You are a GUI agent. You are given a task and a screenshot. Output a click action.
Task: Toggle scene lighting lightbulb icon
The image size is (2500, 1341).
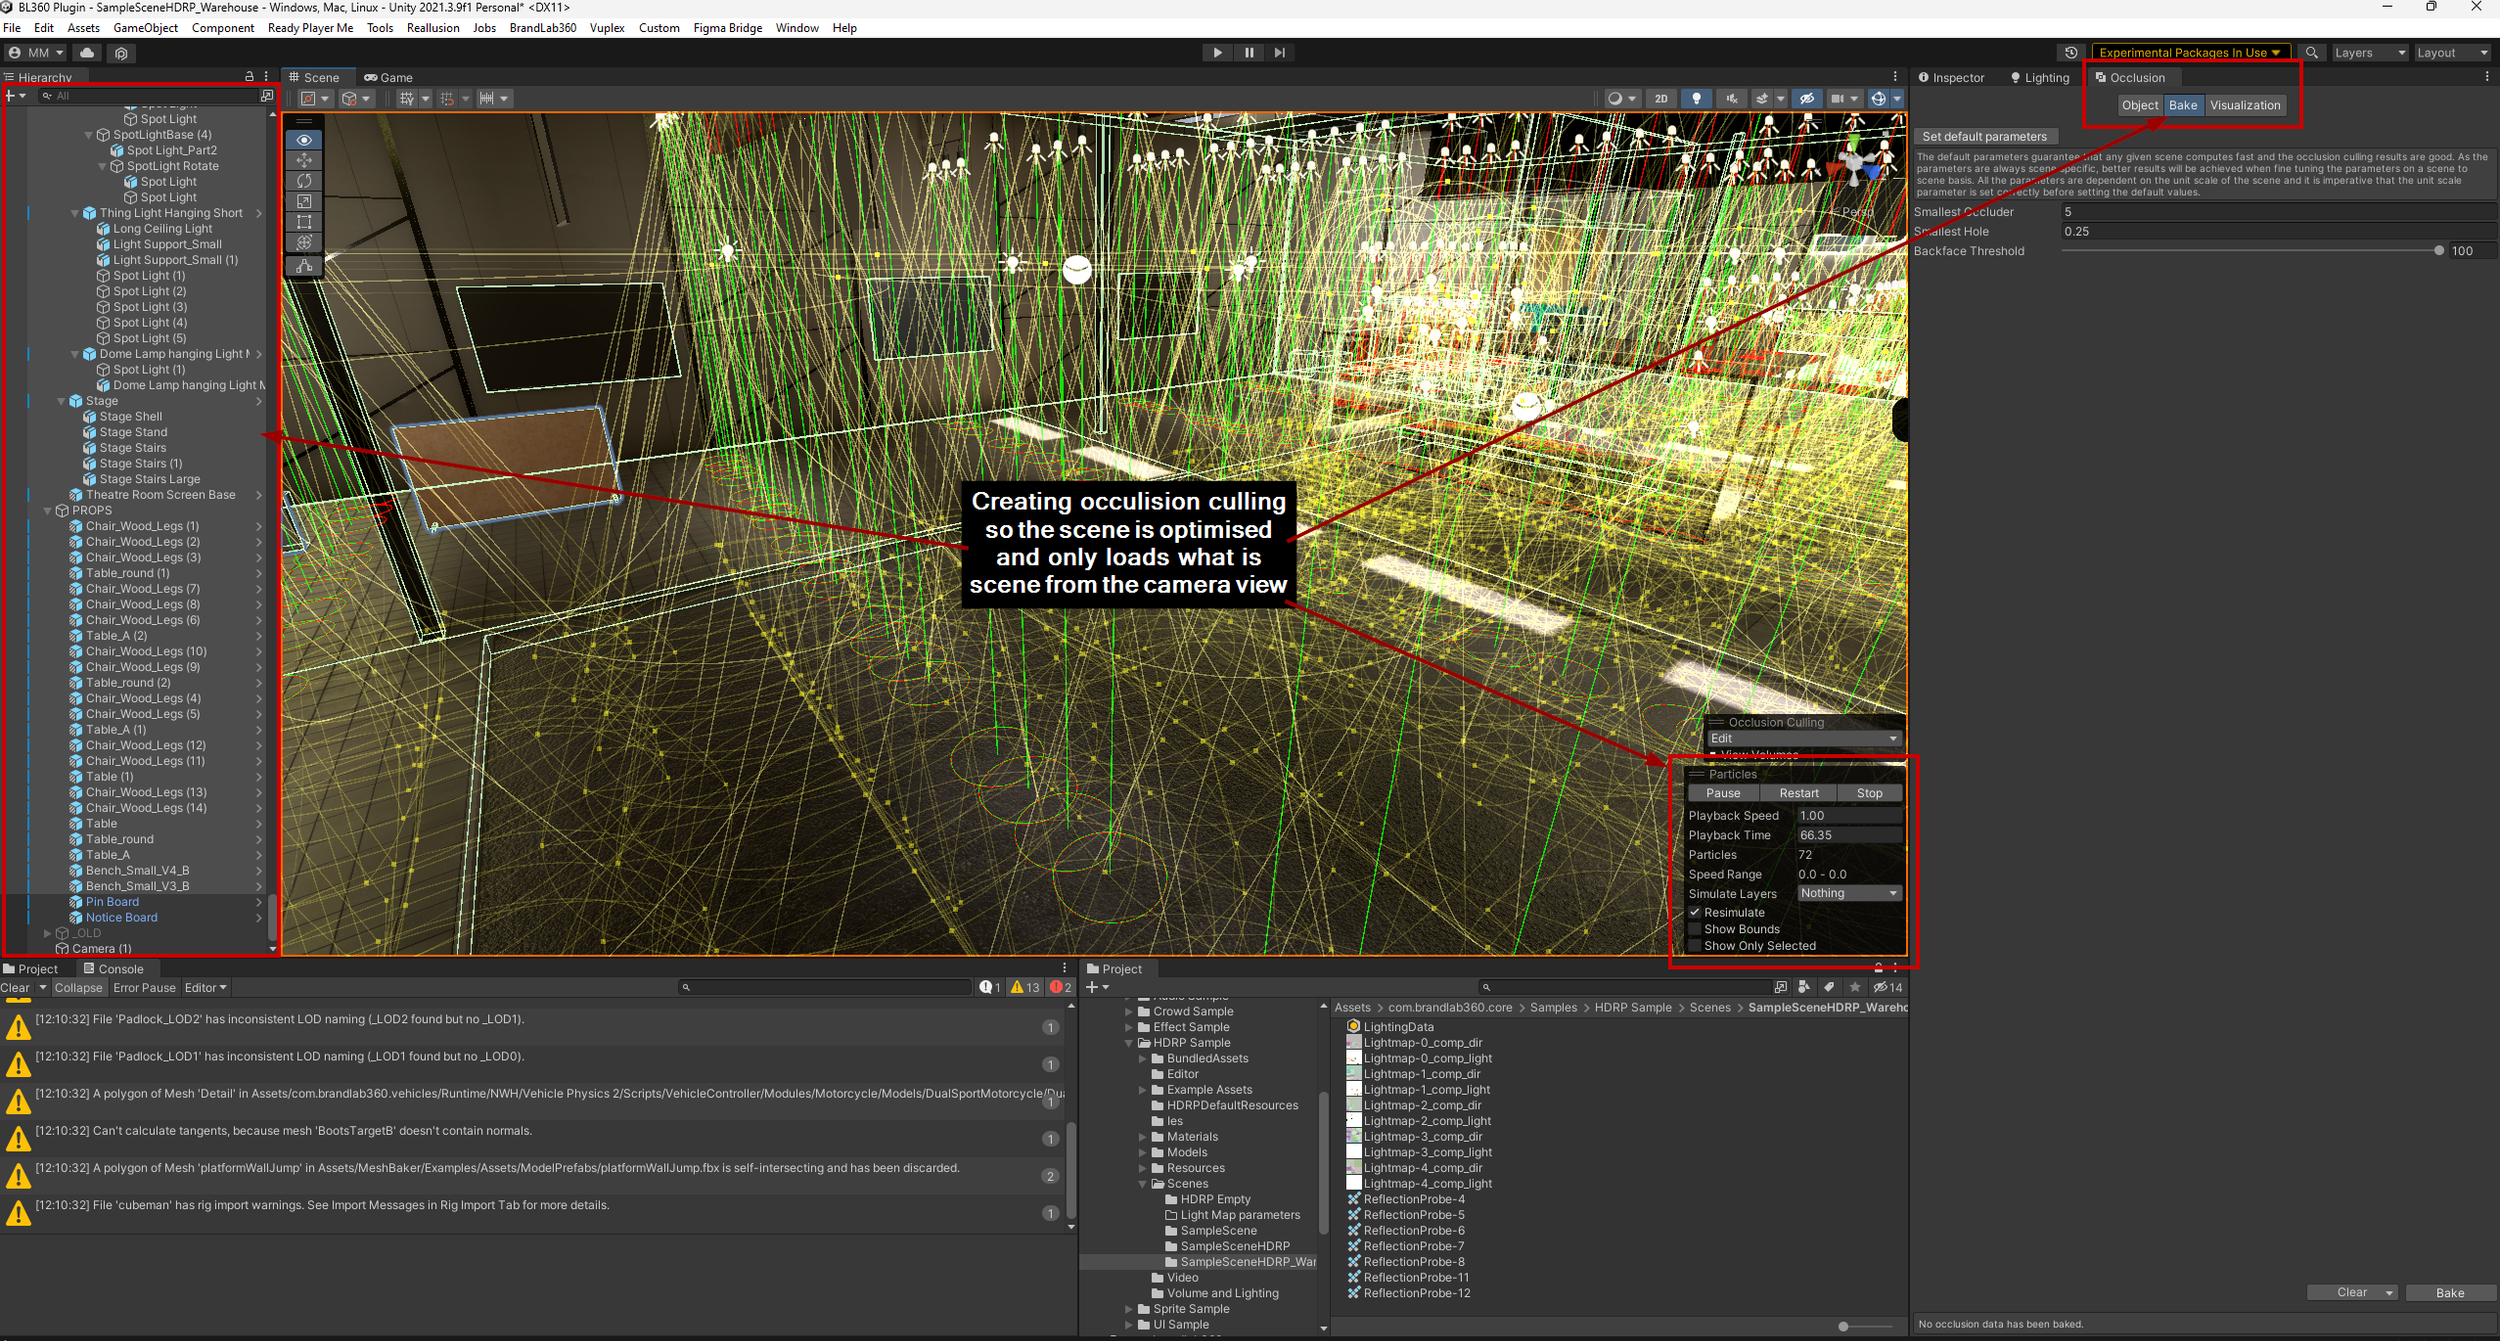1696,98
